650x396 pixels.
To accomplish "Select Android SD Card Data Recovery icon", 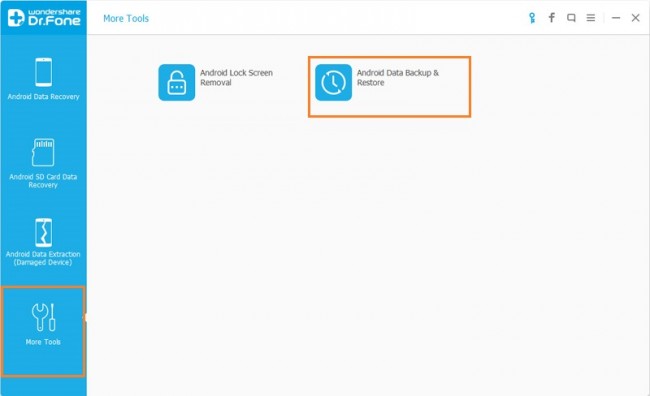I will [x=43, y=152].
